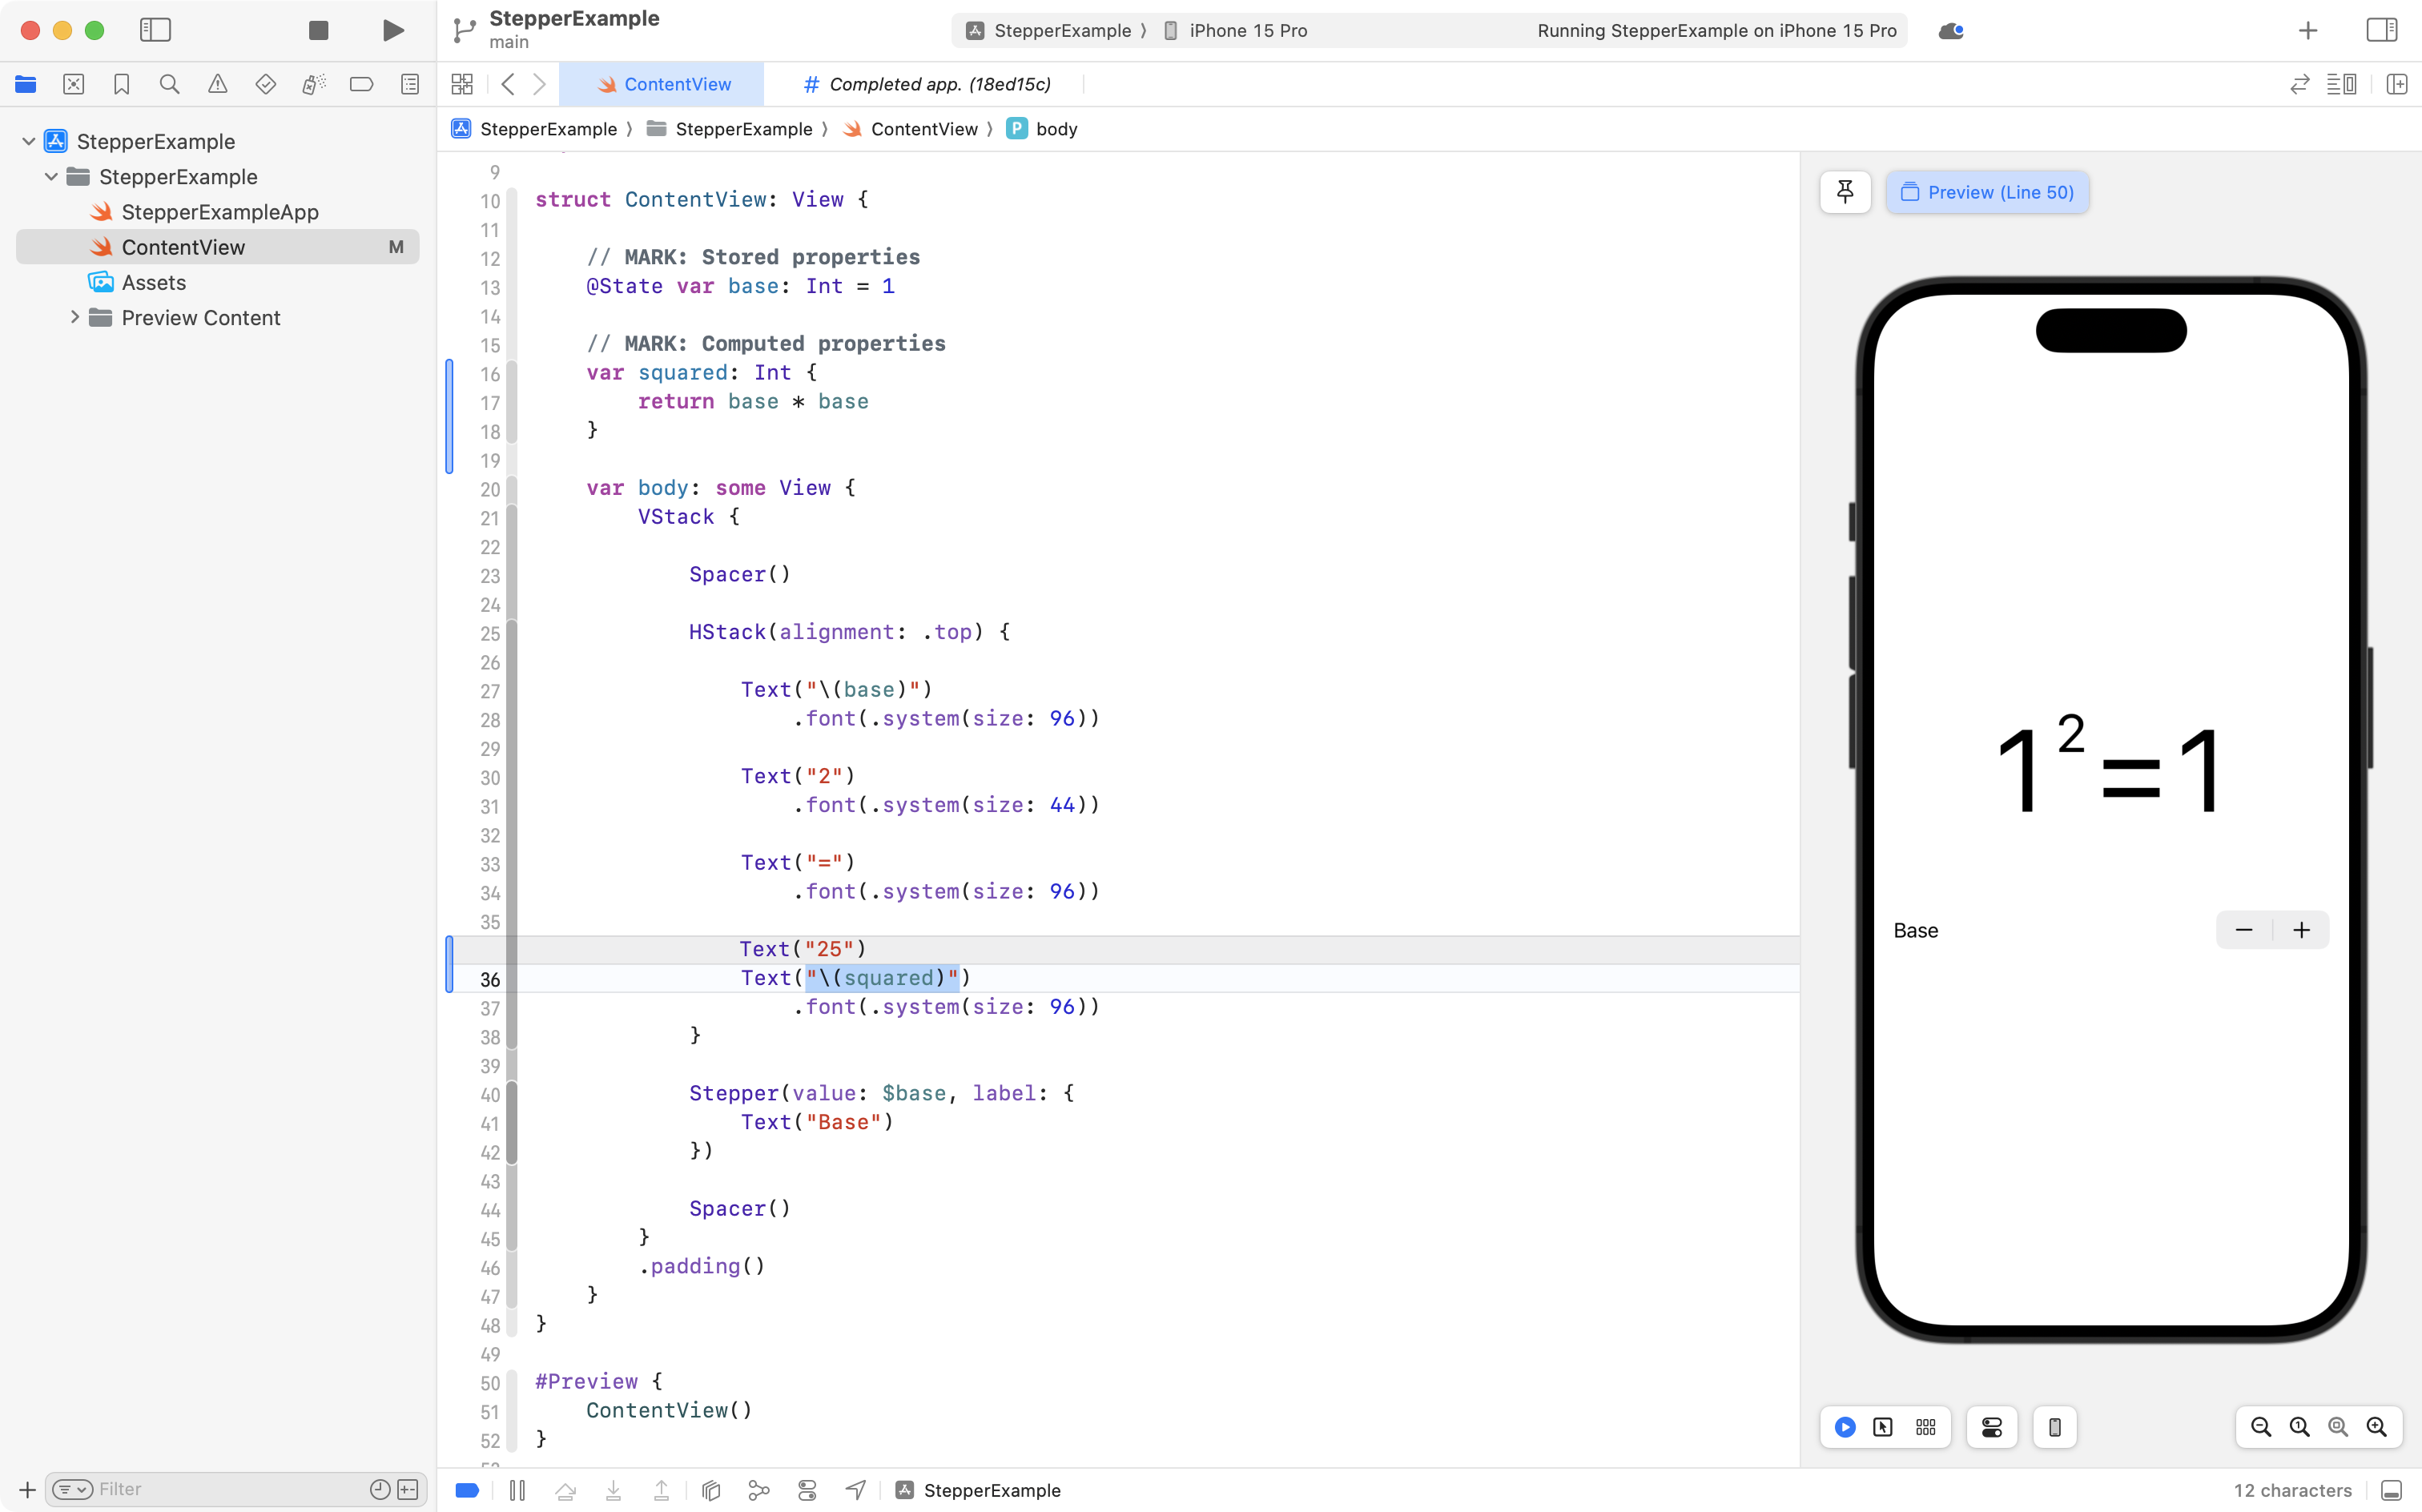The width and height of the screenshot is (2422, 1512).
Task: Click the Run play button
Action: (x=393, y=30)
